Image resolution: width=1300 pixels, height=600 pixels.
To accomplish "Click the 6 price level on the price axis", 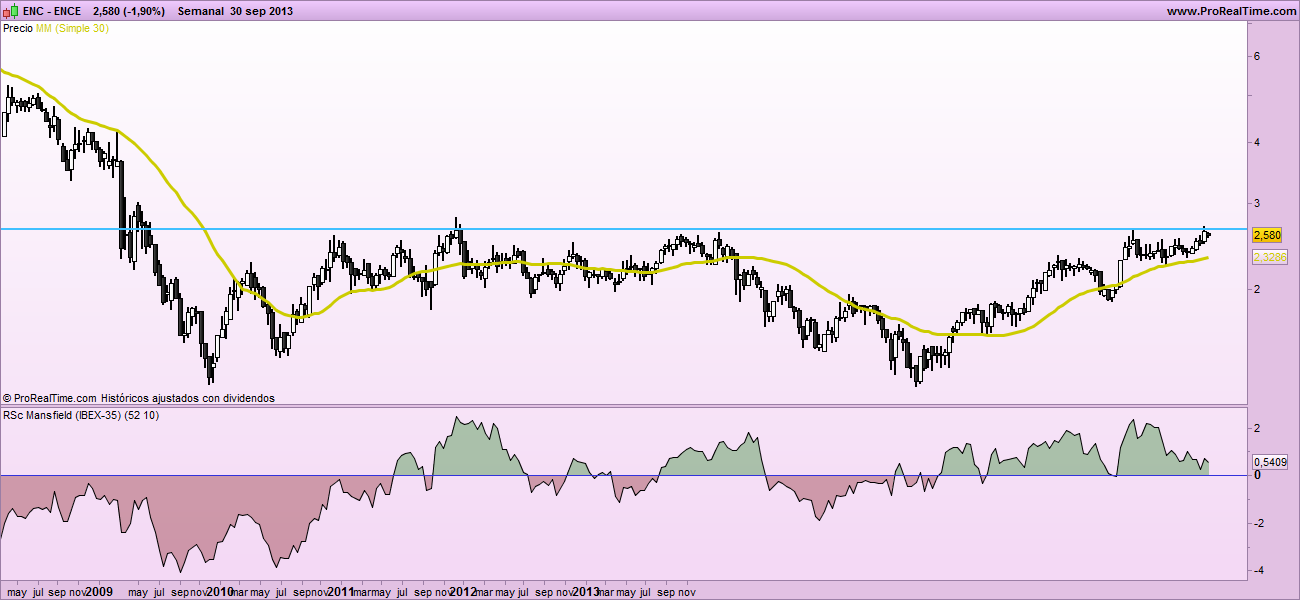I will click(1256, 56).
